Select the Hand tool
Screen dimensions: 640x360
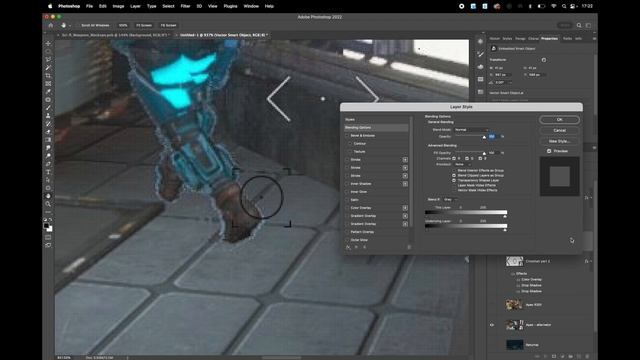click(48, 196)
